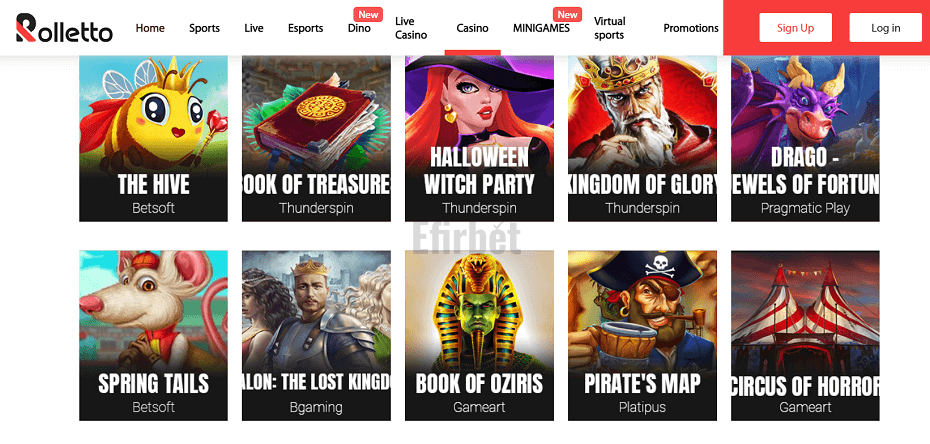Switch to the Esports section
The width and height of the screenshot is (930, 444).
(x=306, y=28)
